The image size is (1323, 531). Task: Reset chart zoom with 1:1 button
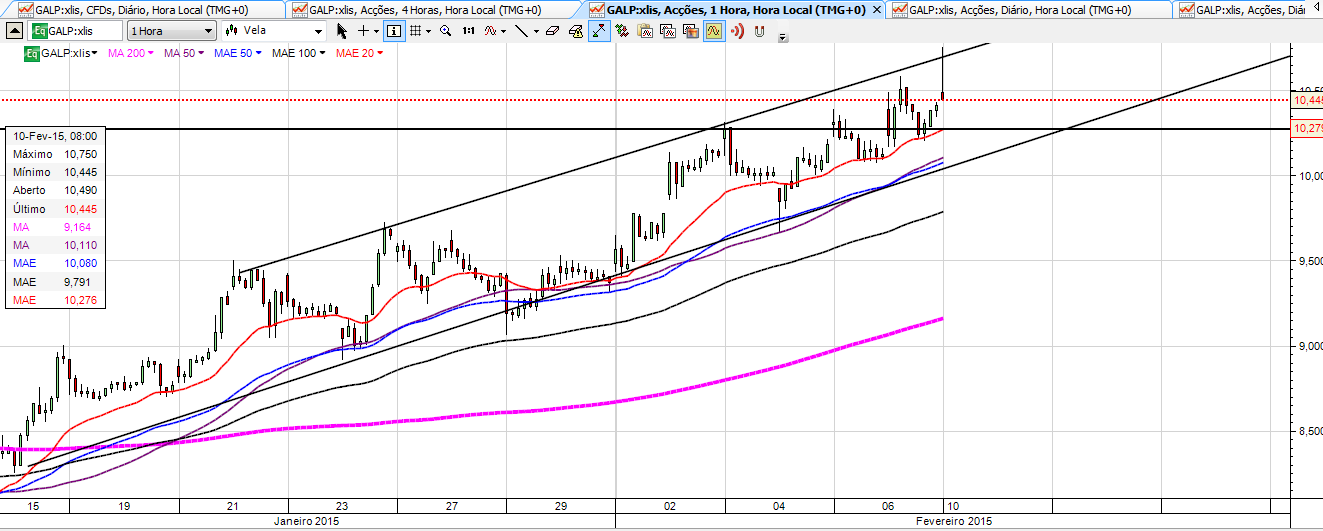468,31
